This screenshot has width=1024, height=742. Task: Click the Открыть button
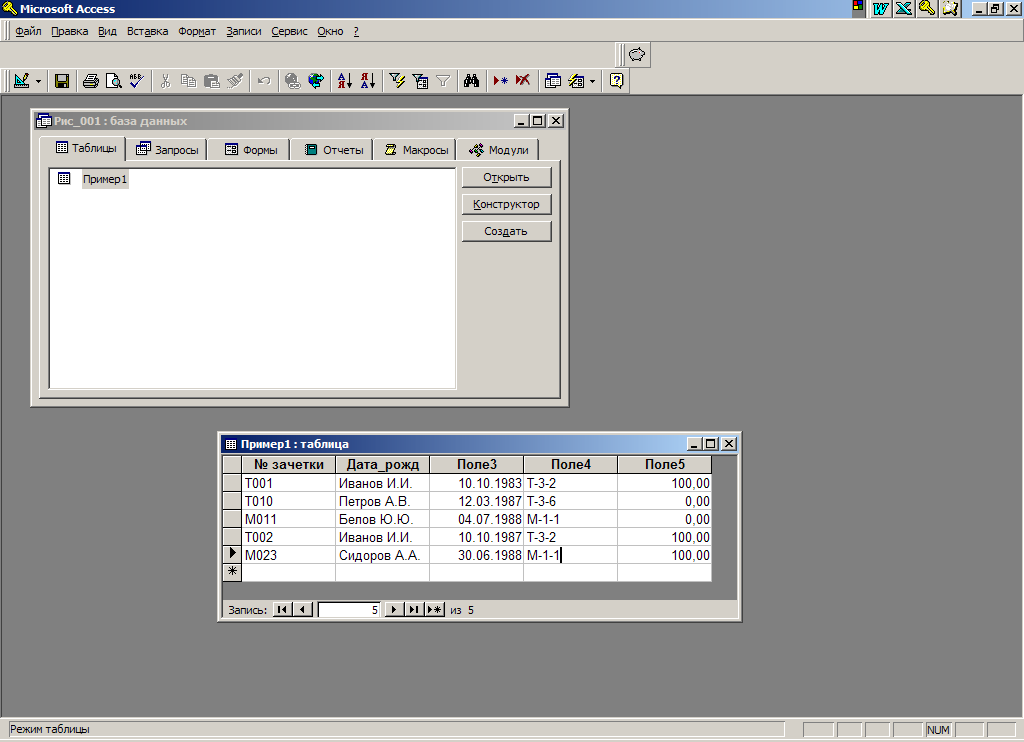(x=506, y=177)
